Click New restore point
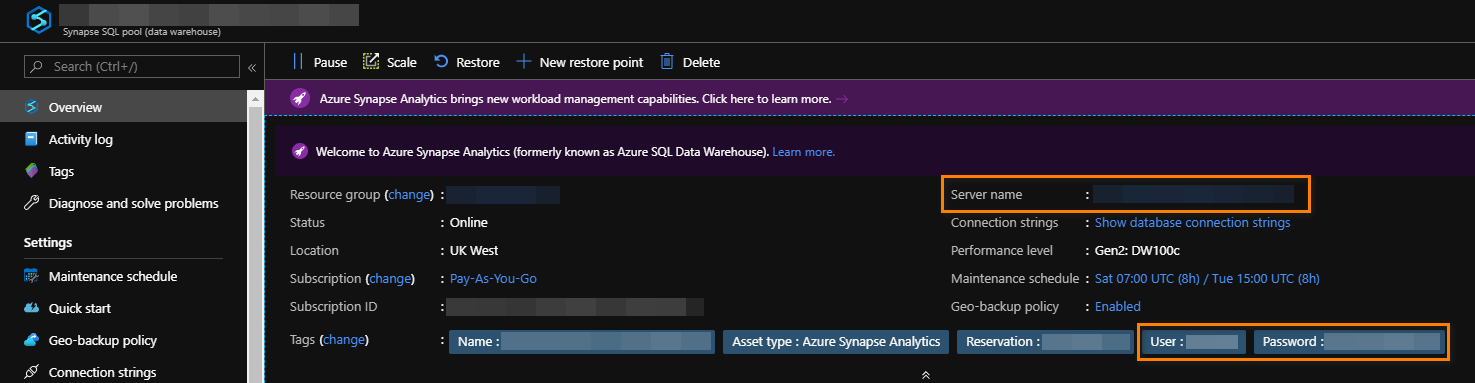Viewport: 1475px width, 383px height. pos(579,62)
